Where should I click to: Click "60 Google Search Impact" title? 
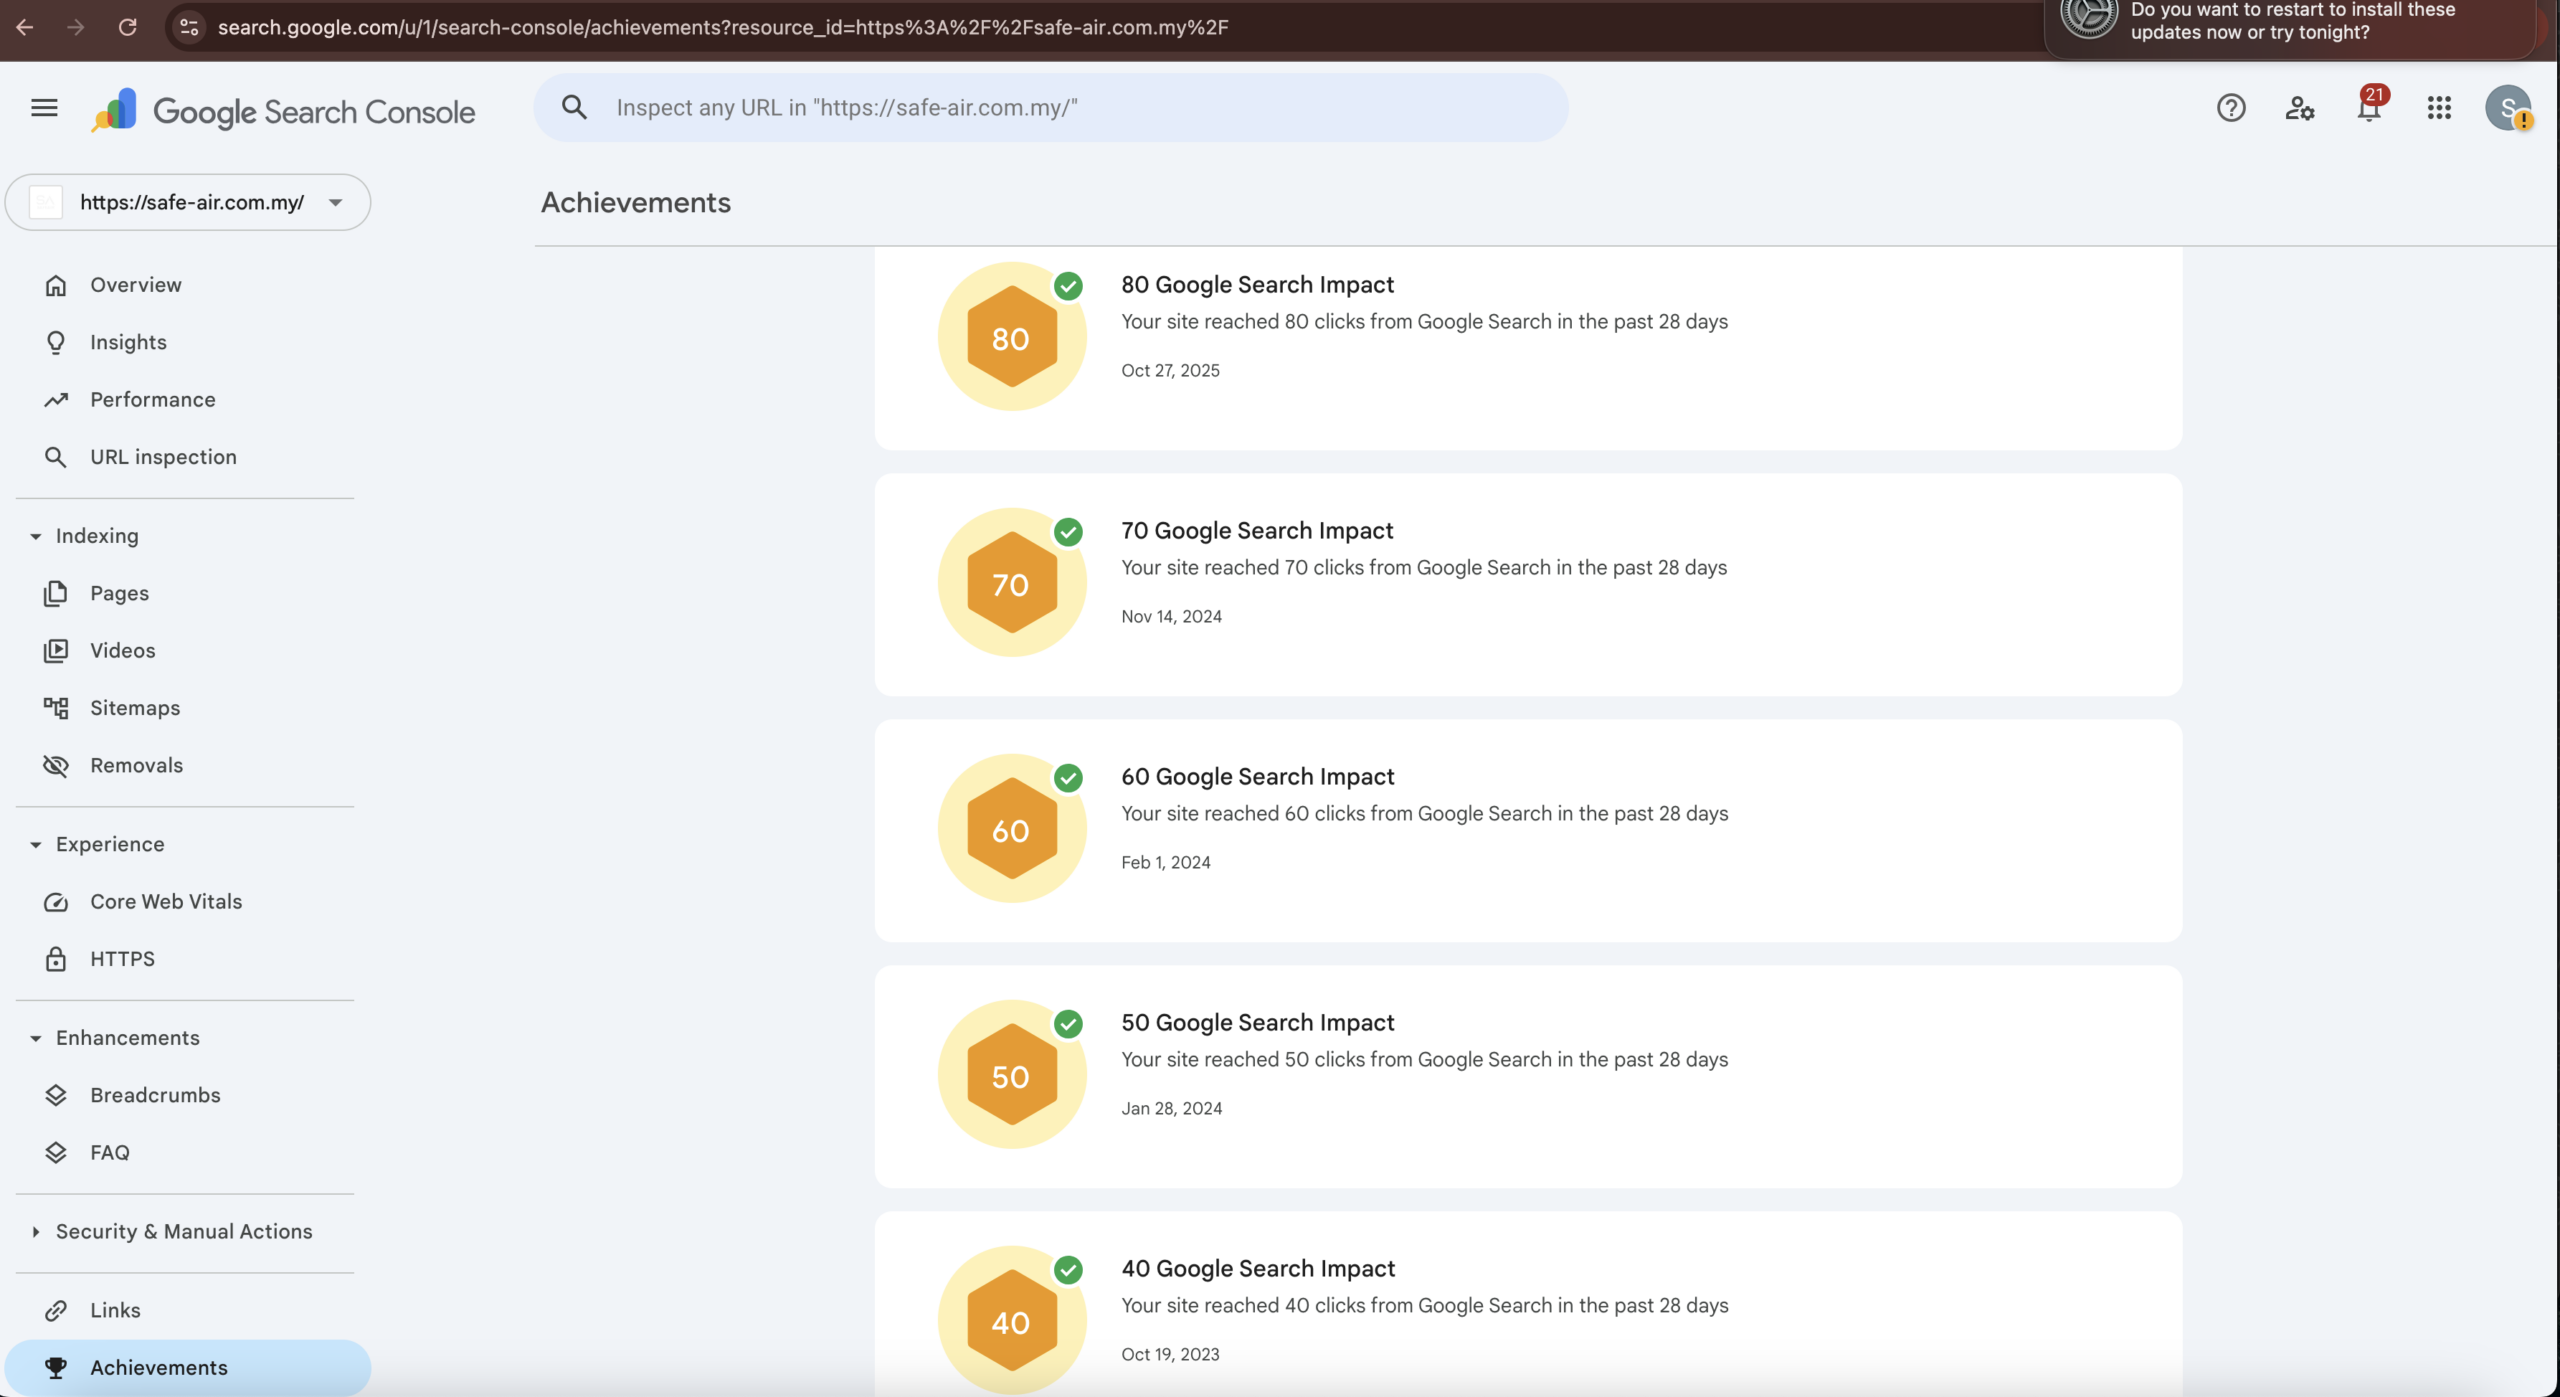click(1257, 776)
